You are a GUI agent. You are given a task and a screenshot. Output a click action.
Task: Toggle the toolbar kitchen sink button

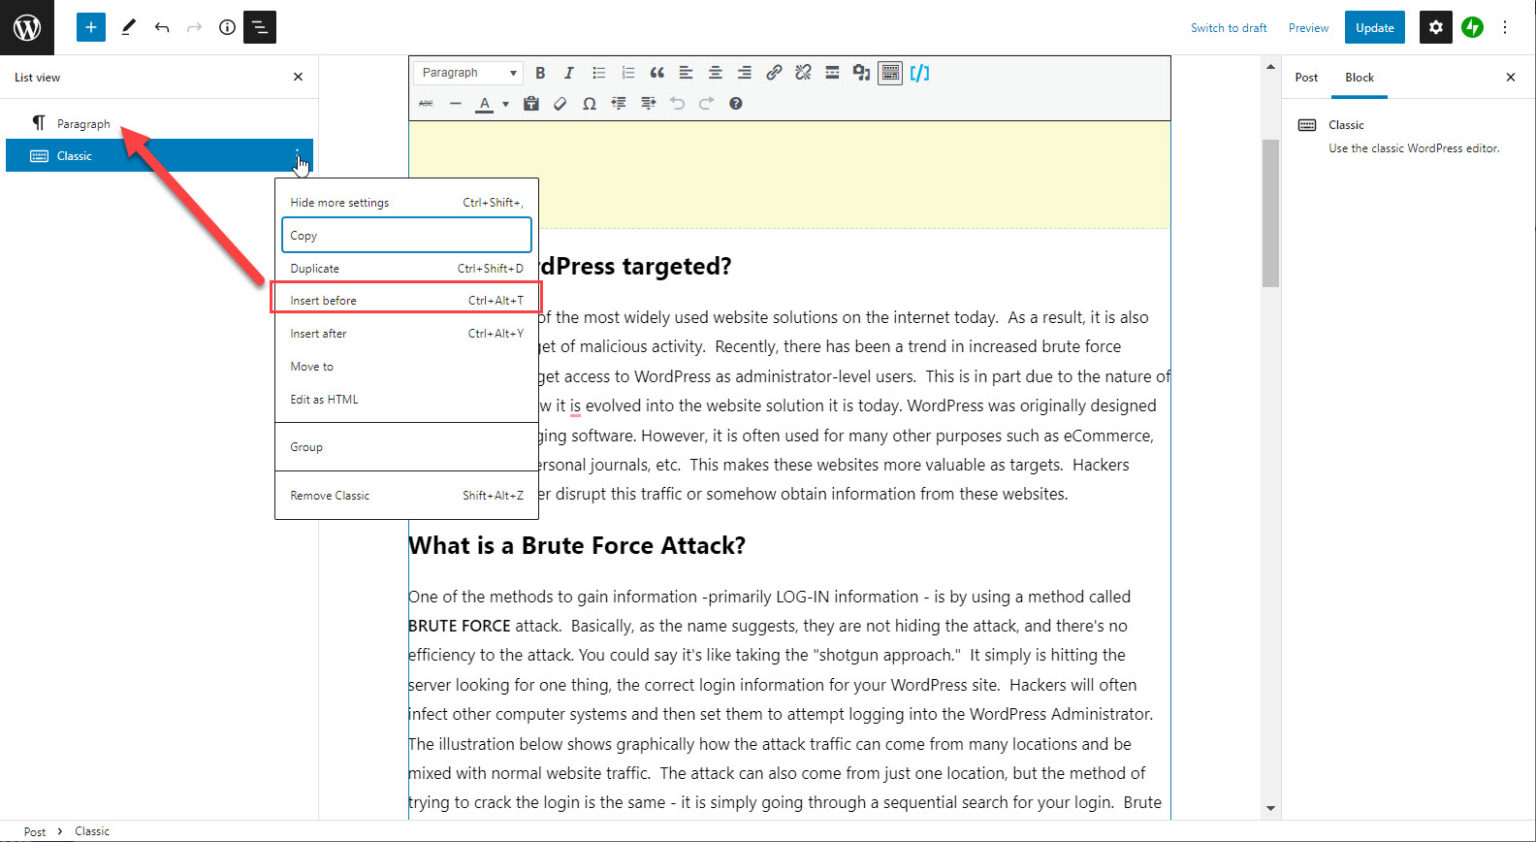coord(890,73)
